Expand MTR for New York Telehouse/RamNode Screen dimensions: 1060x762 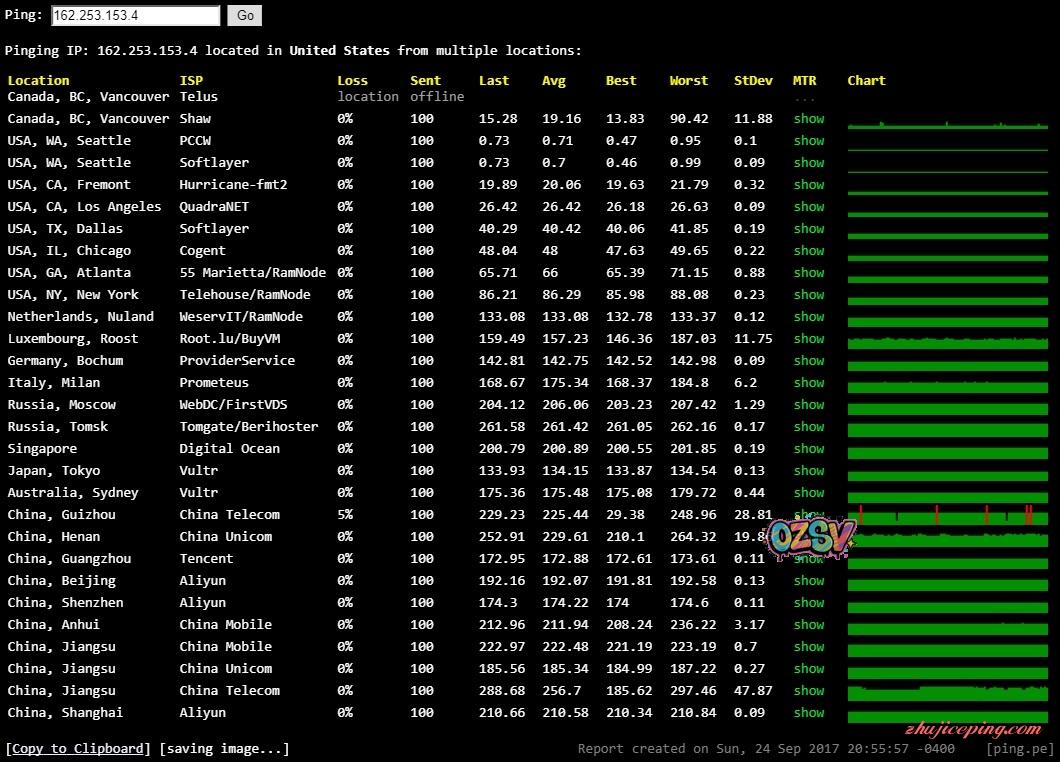[809, 295]
